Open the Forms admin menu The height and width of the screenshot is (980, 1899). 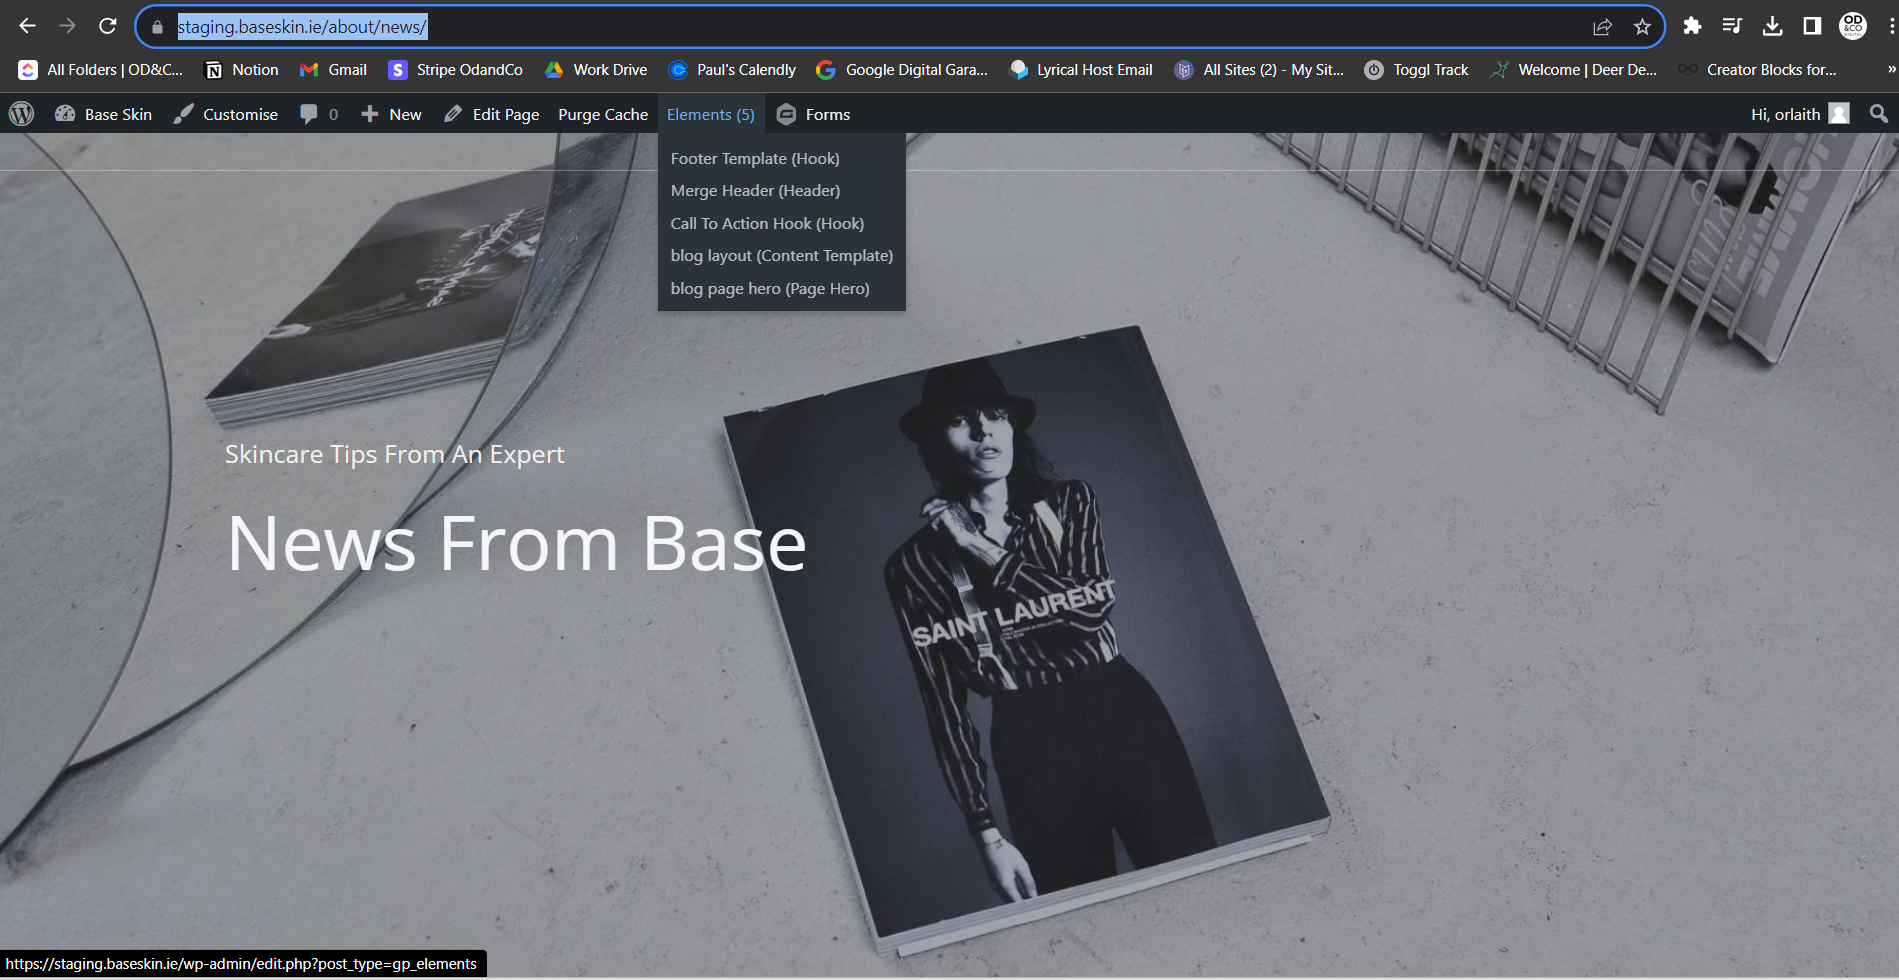coord(814,114)
